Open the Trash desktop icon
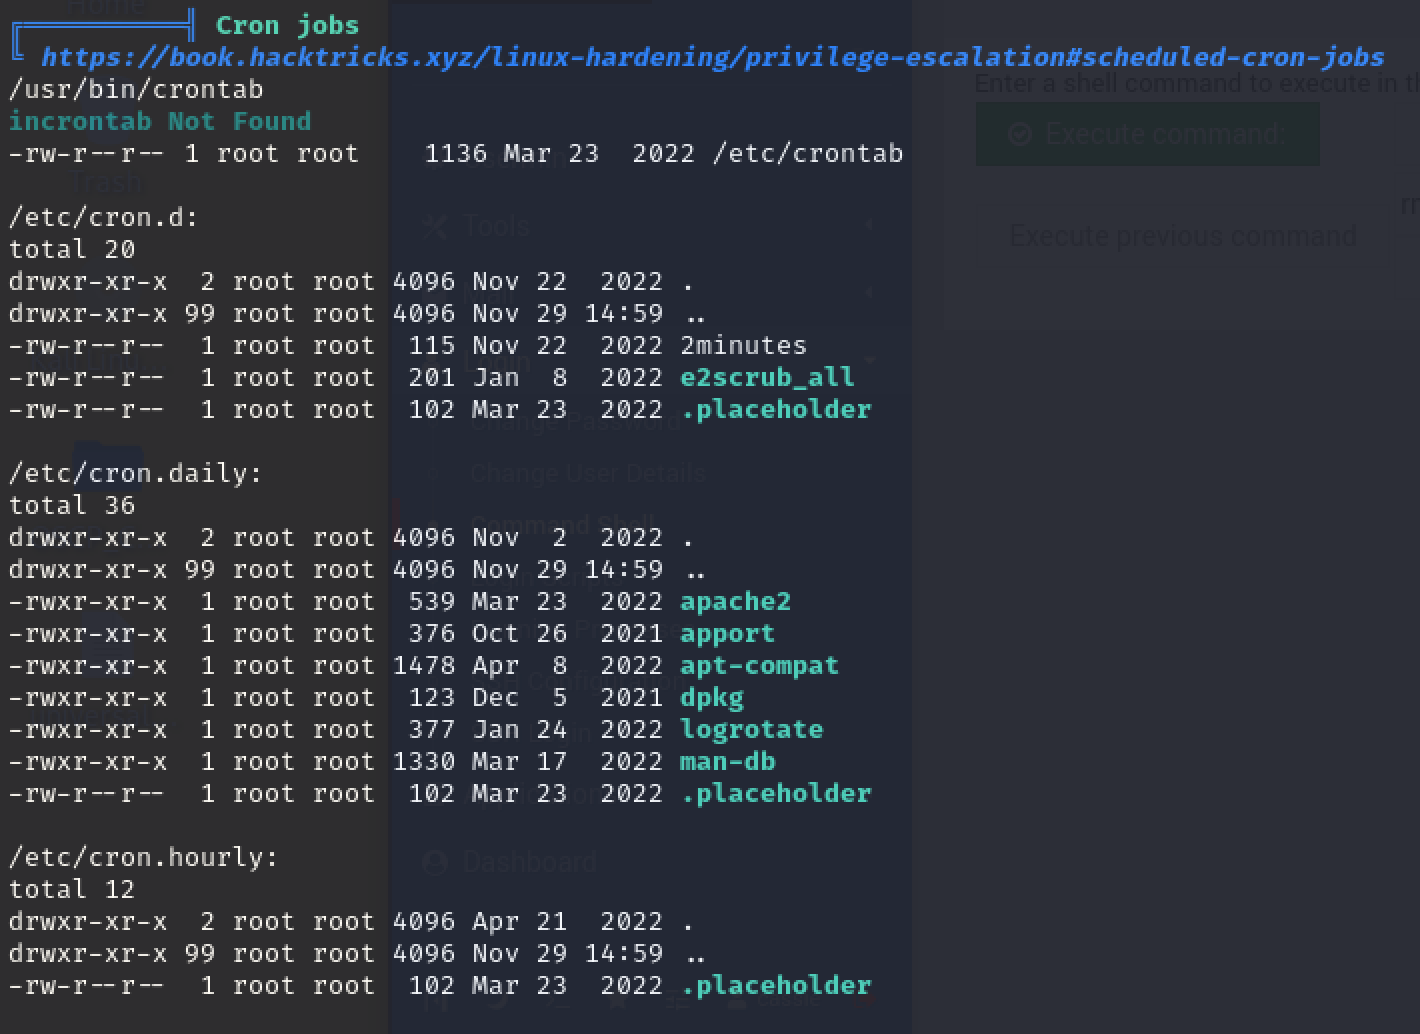Screen dimensions: 1420x1034 [x=106, y=182]
